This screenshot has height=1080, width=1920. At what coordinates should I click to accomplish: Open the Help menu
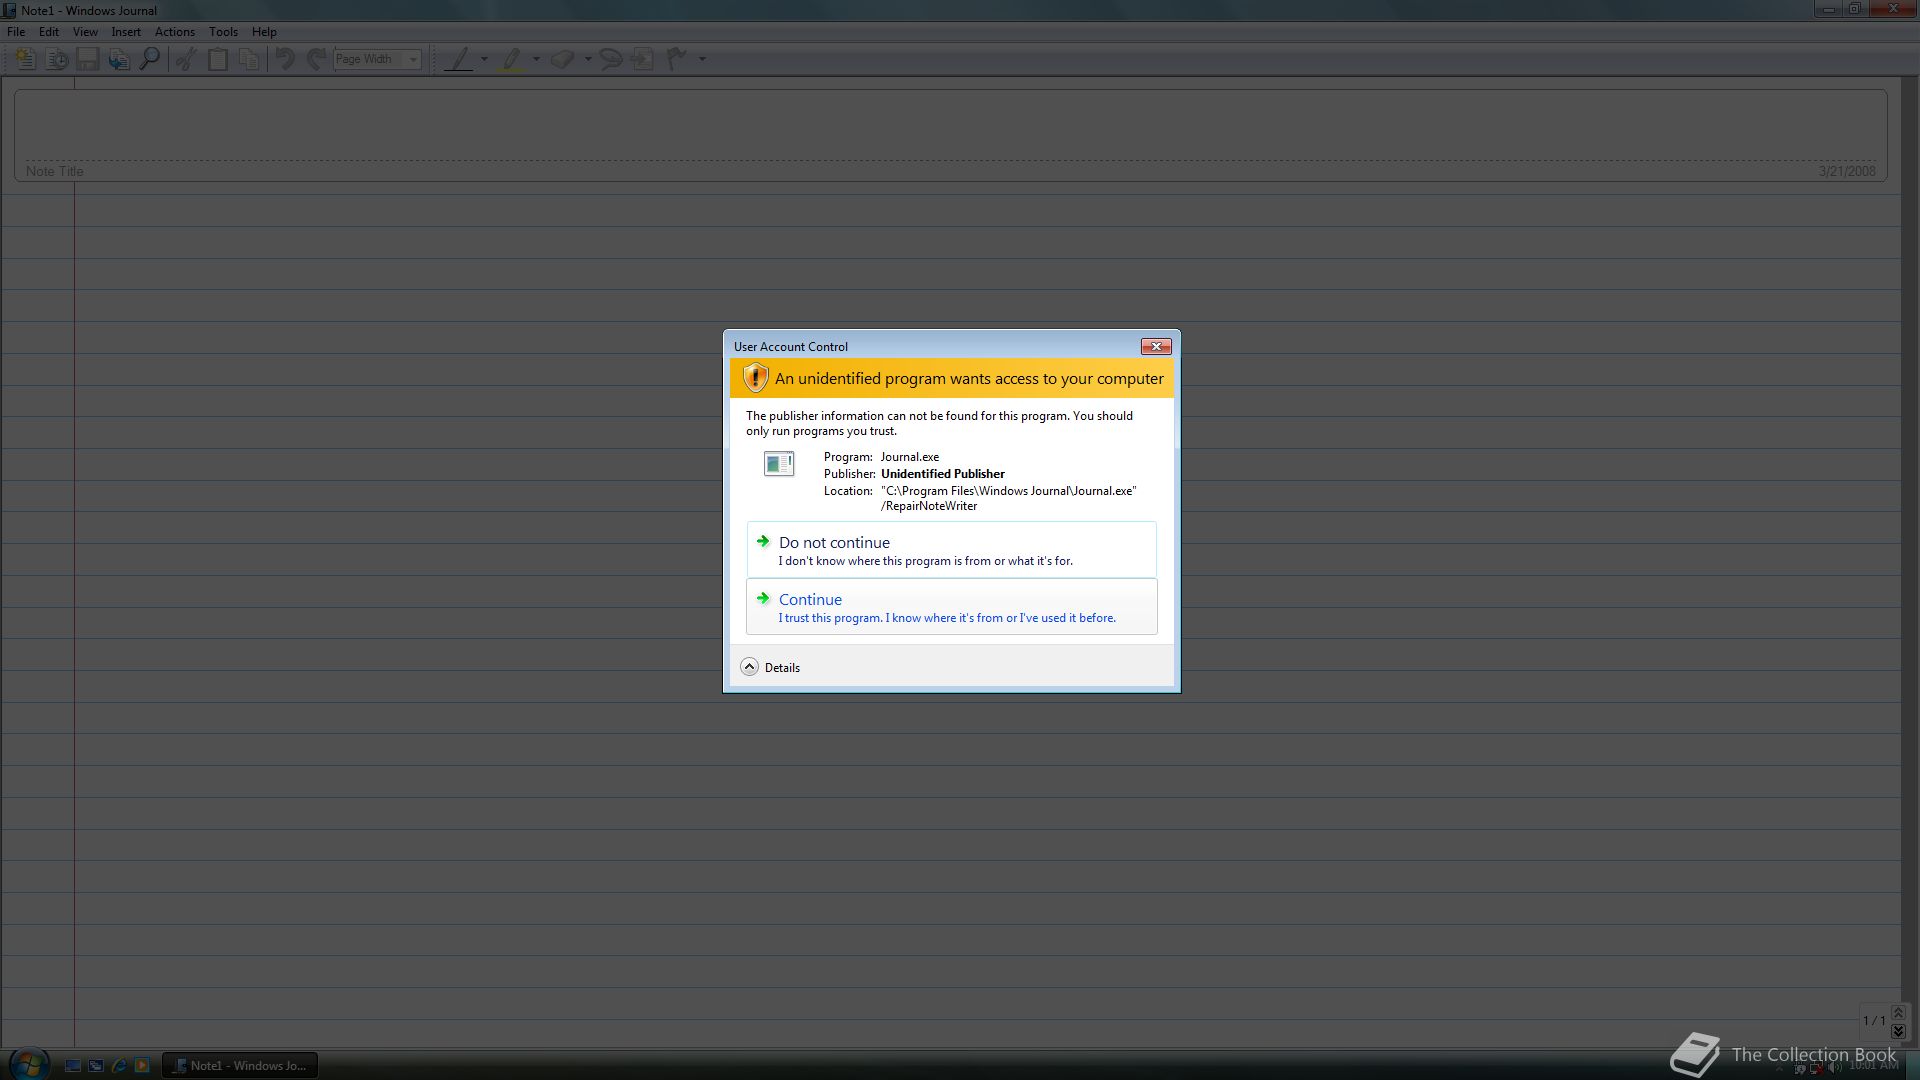coord(264,32)
